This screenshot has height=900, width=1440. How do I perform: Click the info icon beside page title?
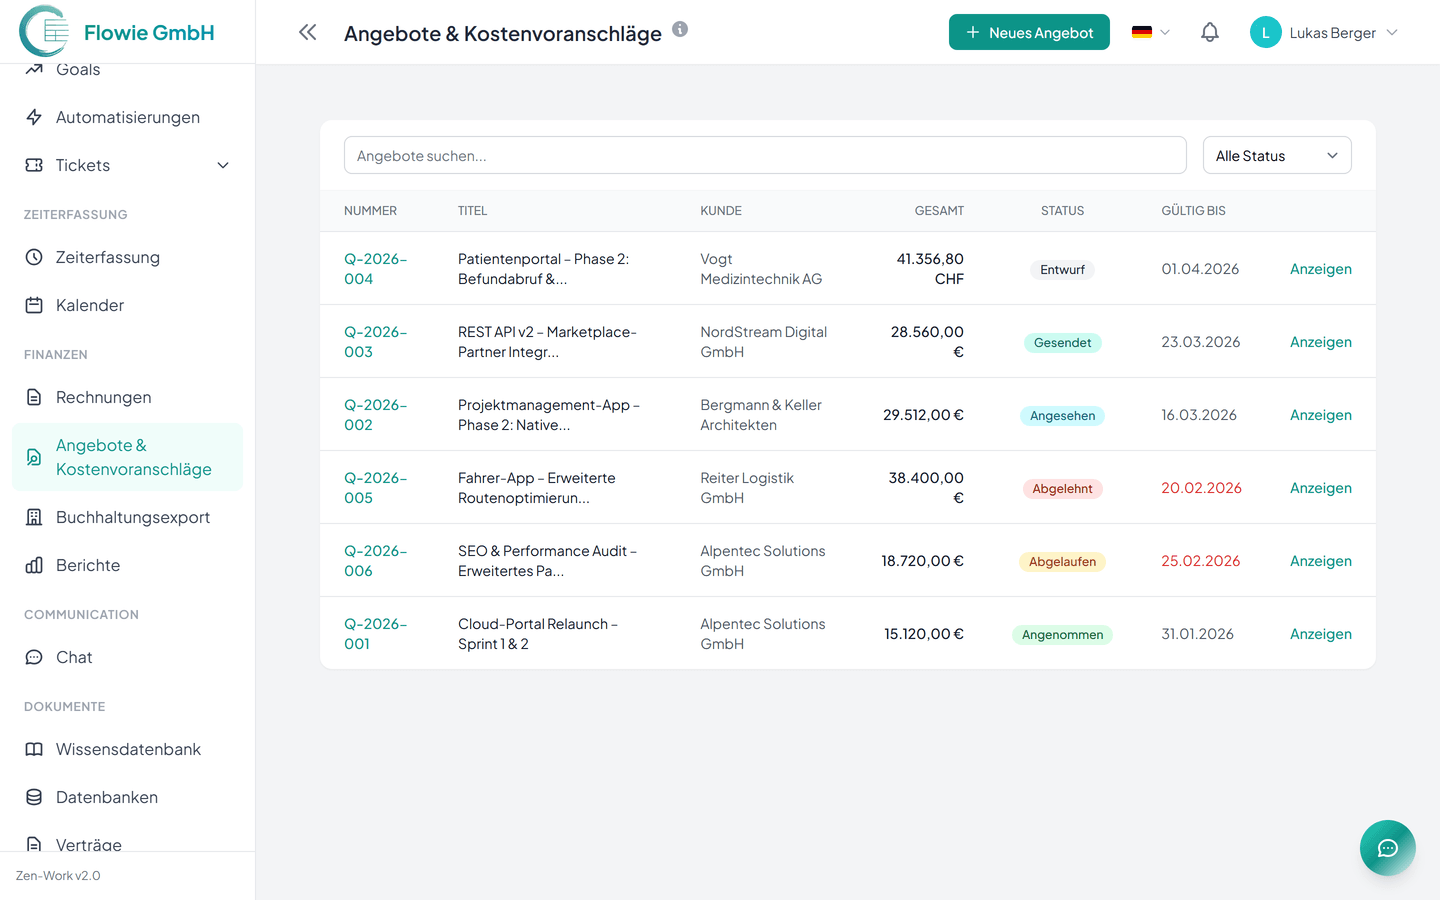tap(680, 29)
